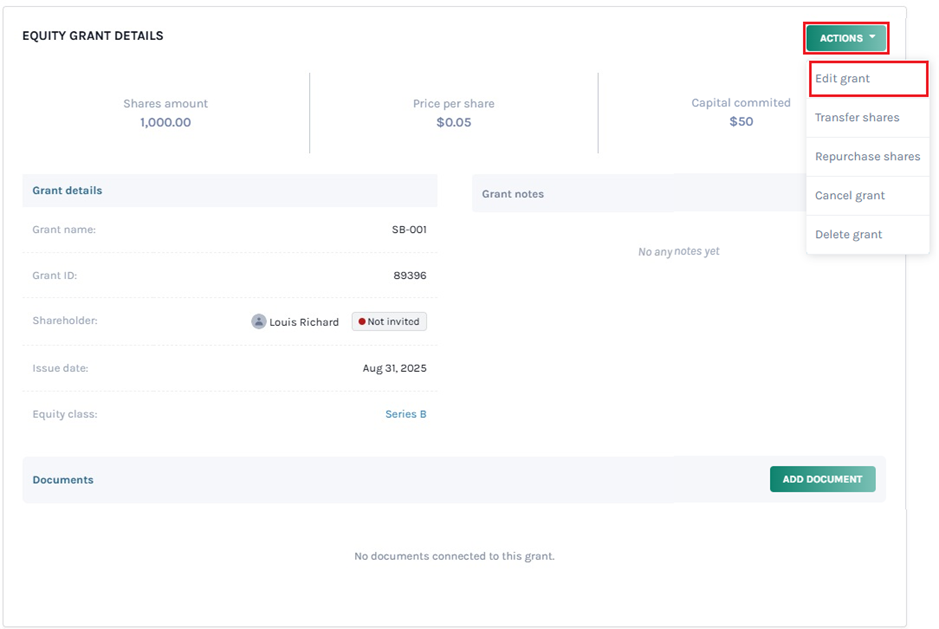Image resolution: width=939 pixels, height=629 pixels.
Task: Click the Louis Richard shareholder name
Action: pos(304,322)
